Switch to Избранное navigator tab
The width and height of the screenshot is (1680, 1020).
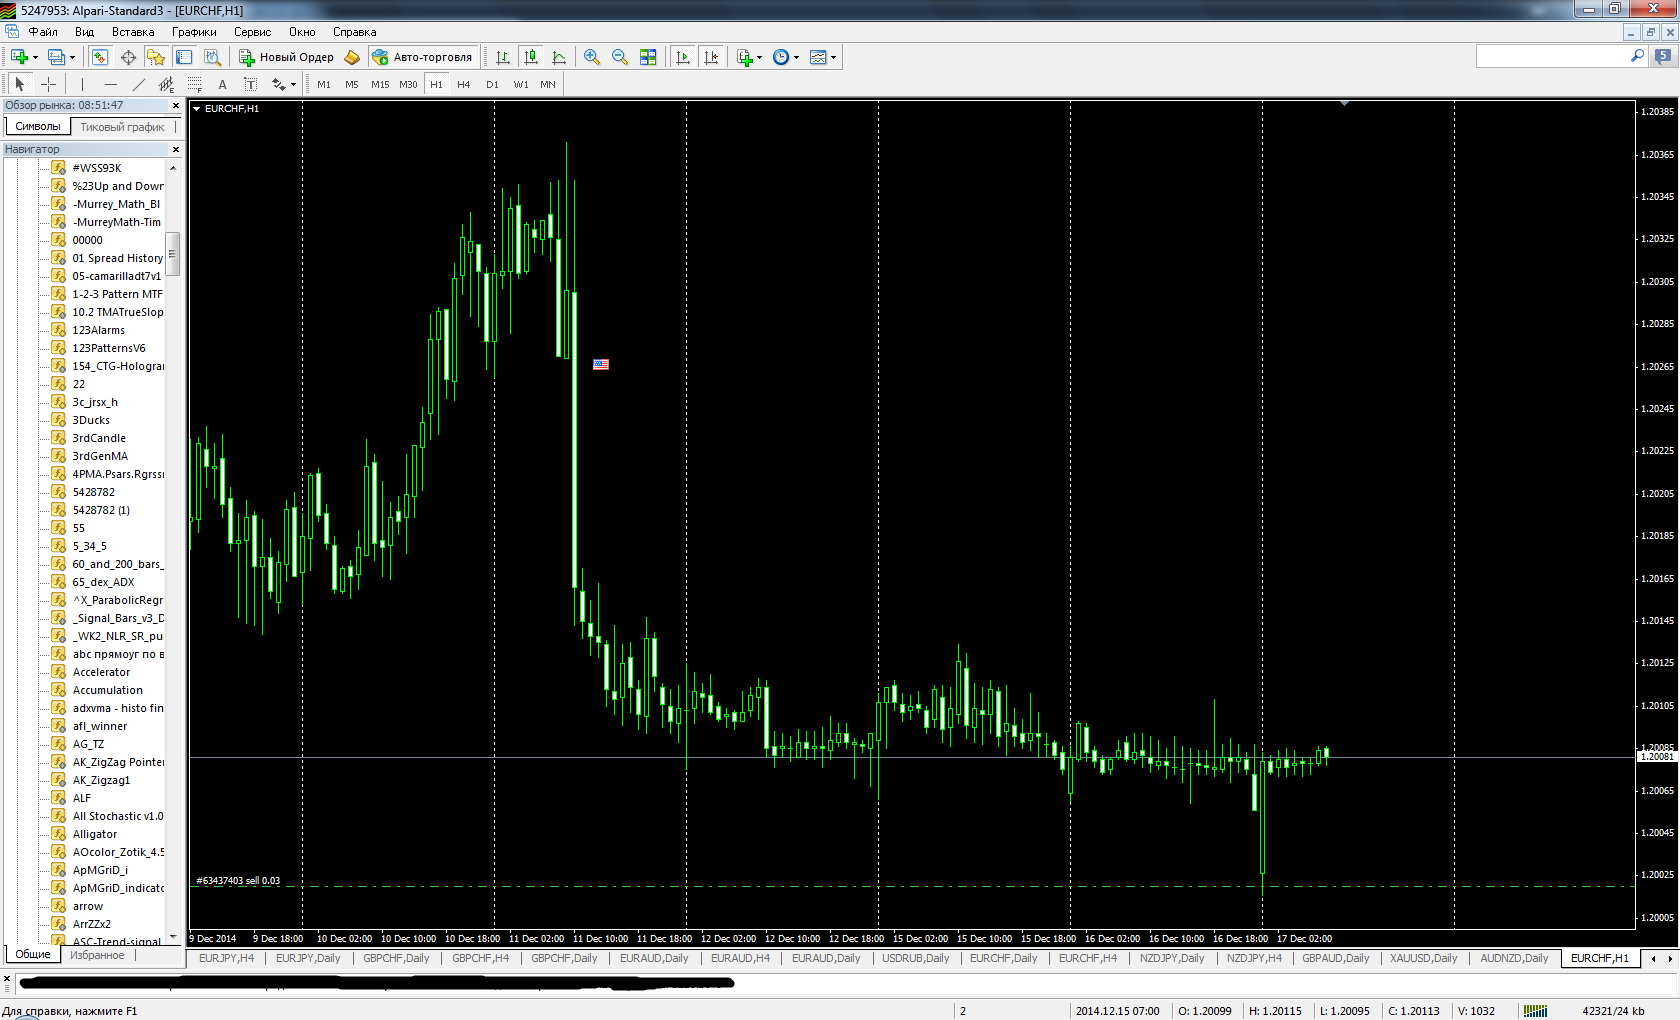point(97,955)
